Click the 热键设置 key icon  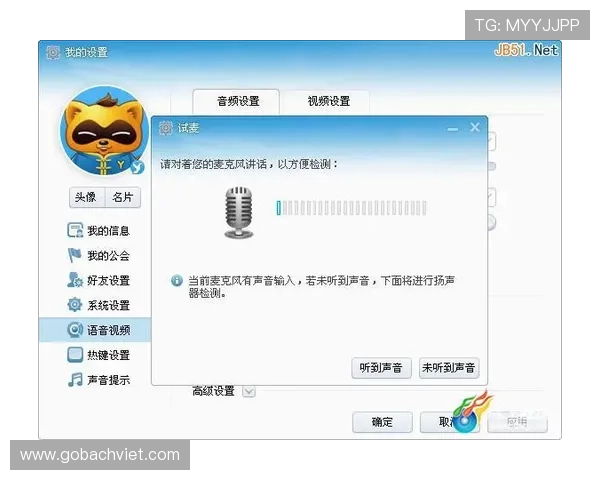coord(75,354)
